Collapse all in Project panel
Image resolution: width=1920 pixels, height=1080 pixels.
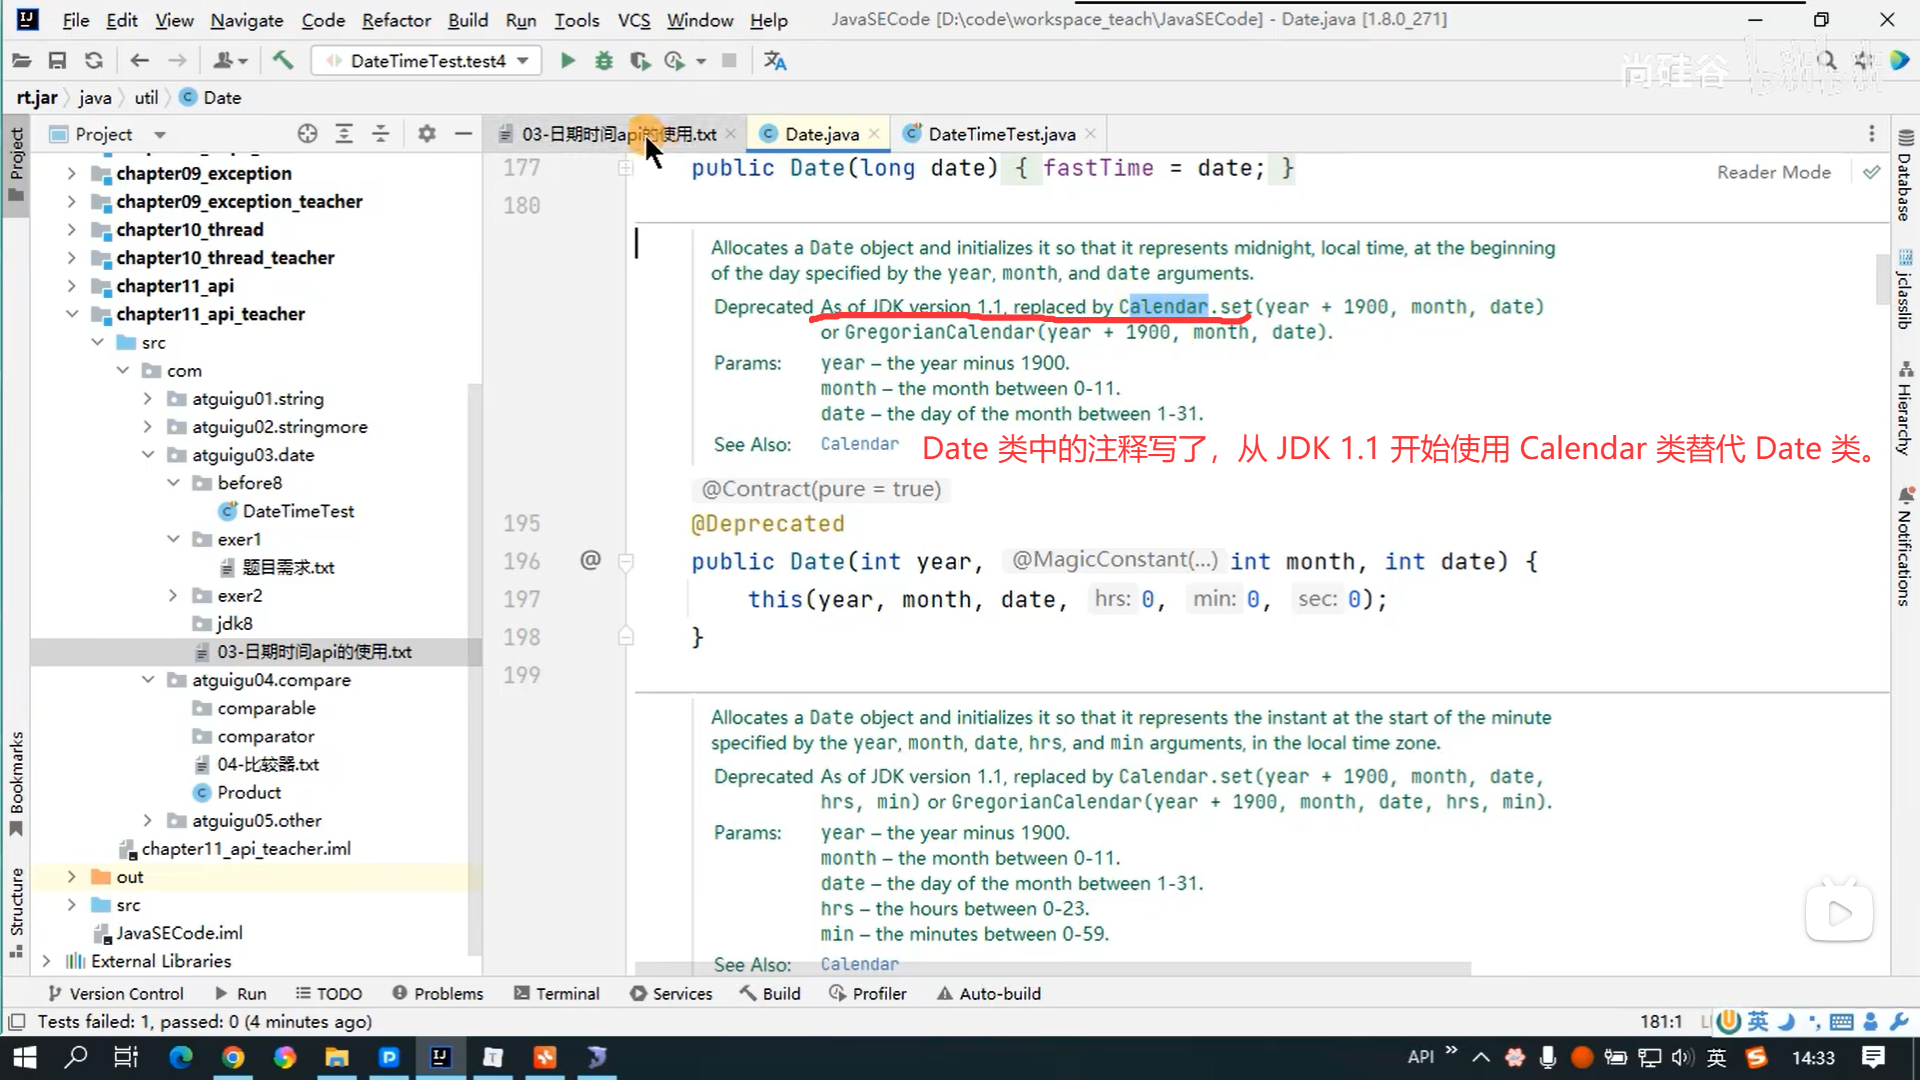tap(381, 134)
